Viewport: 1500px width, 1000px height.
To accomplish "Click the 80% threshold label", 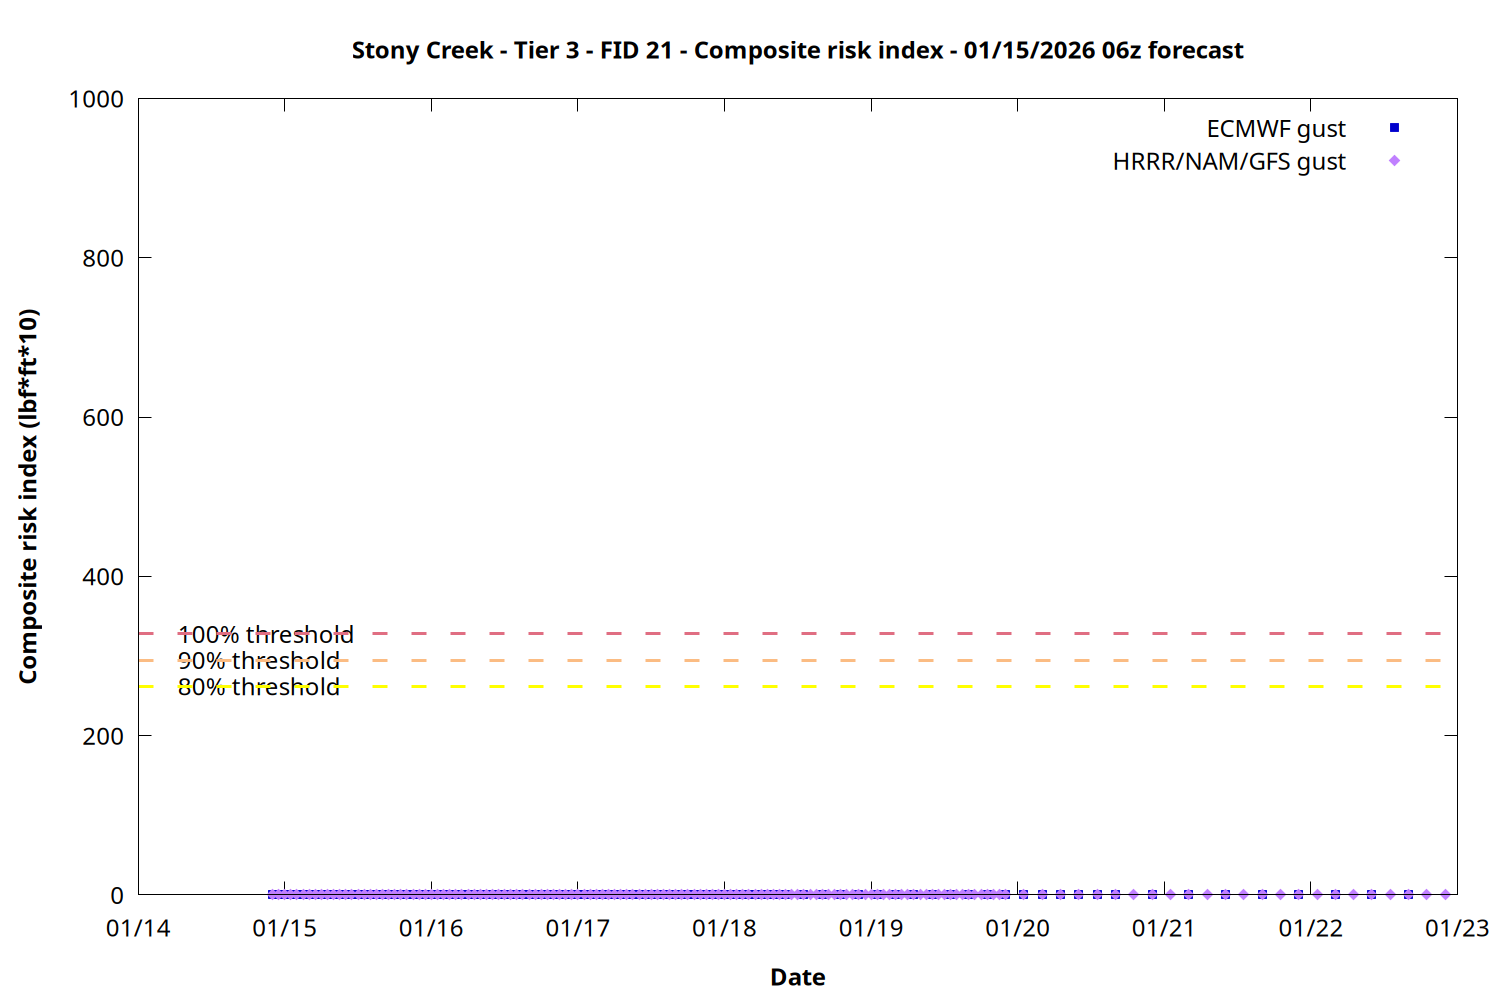I will 258,687.
